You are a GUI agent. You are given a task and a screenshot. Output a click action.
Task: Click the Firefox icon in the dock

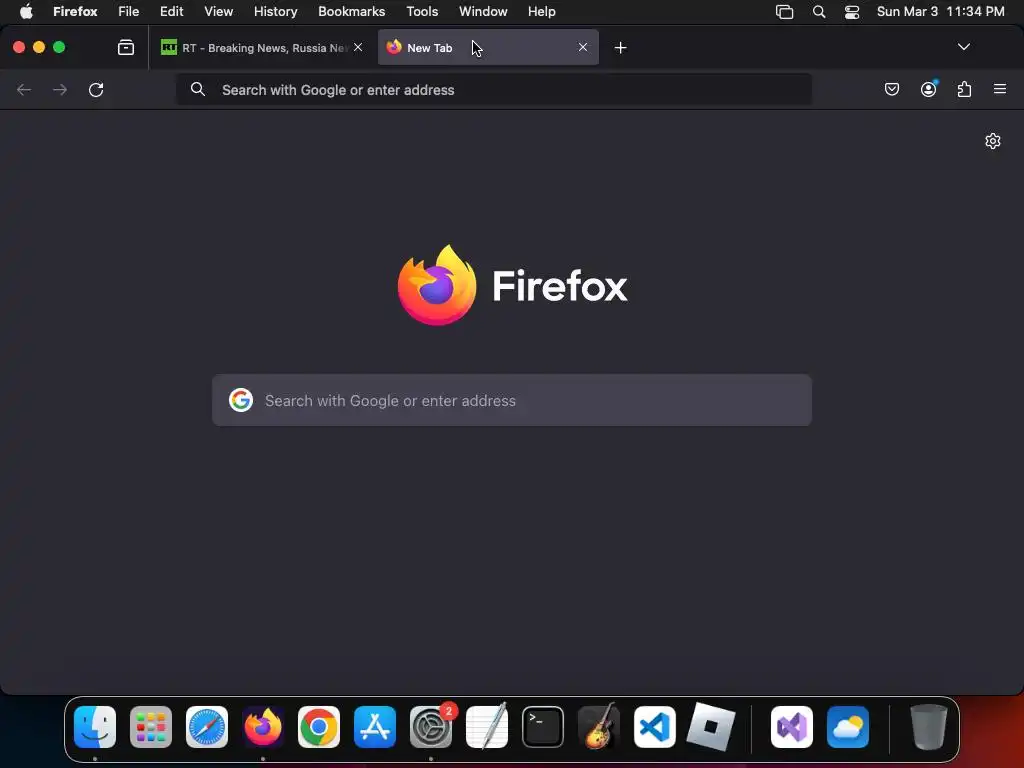[x=263, y=727]
